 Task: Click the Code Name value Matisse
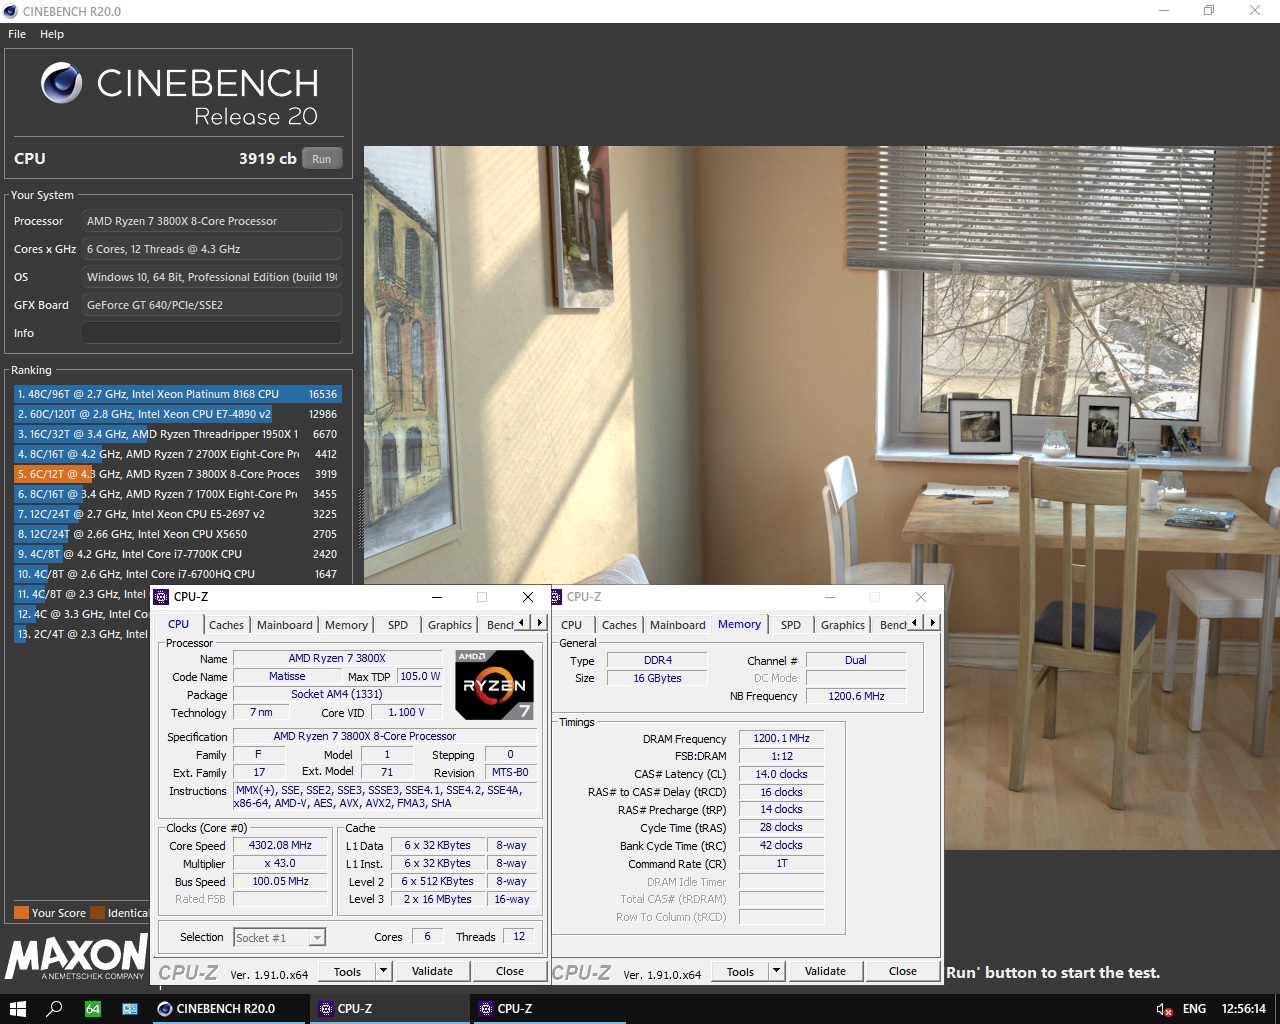(287, 676)
